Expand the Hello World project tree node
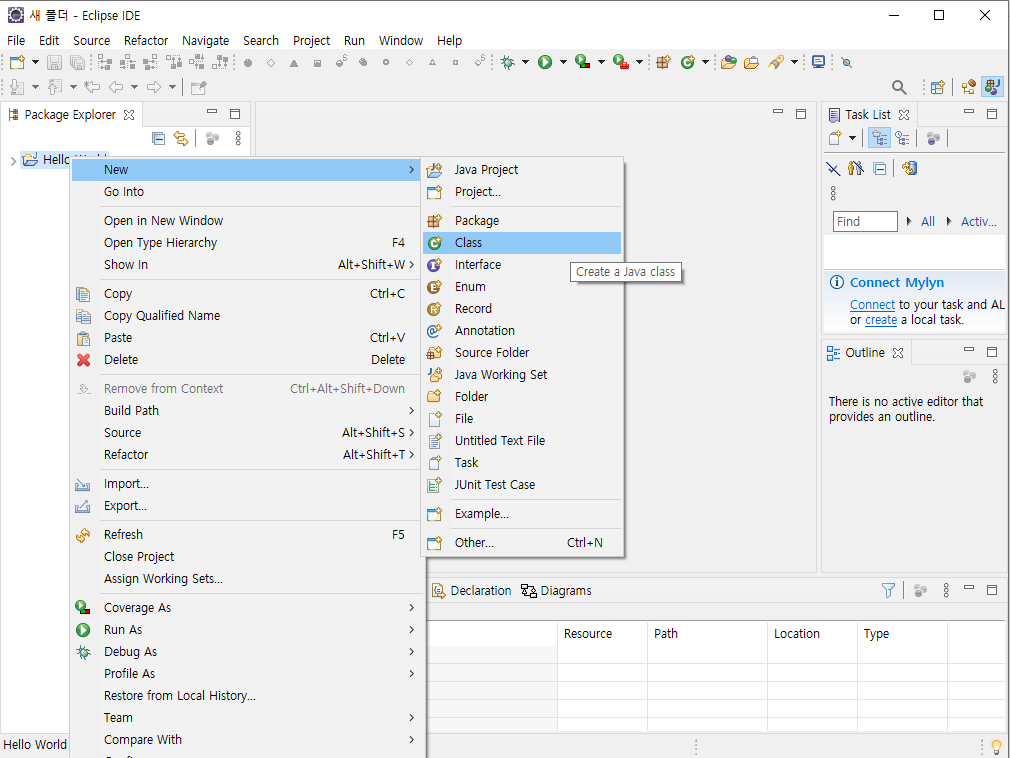Screen dimensions: 1010x758 13,160
